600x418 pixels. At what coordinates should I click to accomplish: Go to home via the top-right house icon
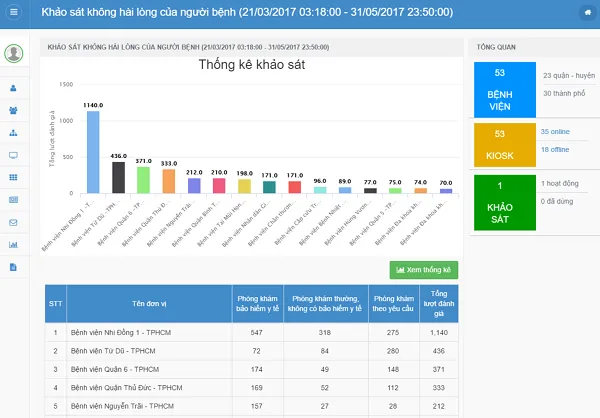pos(586,13)
